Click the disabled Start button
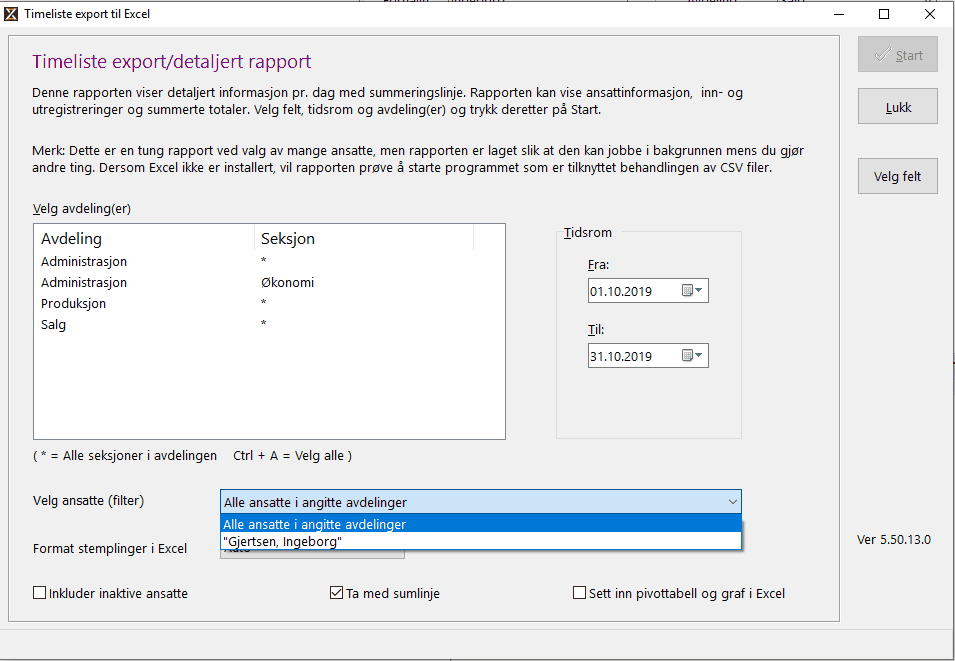The image size is (955, 661). point(896,55)
